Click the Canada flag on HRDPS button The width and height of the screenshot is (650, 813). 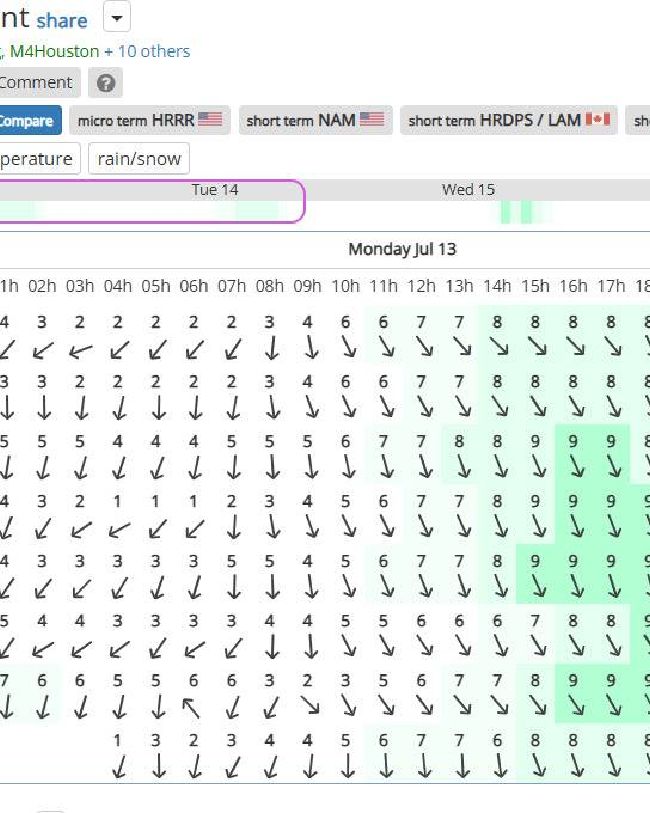pyautogui.click(x=598, y=119)
